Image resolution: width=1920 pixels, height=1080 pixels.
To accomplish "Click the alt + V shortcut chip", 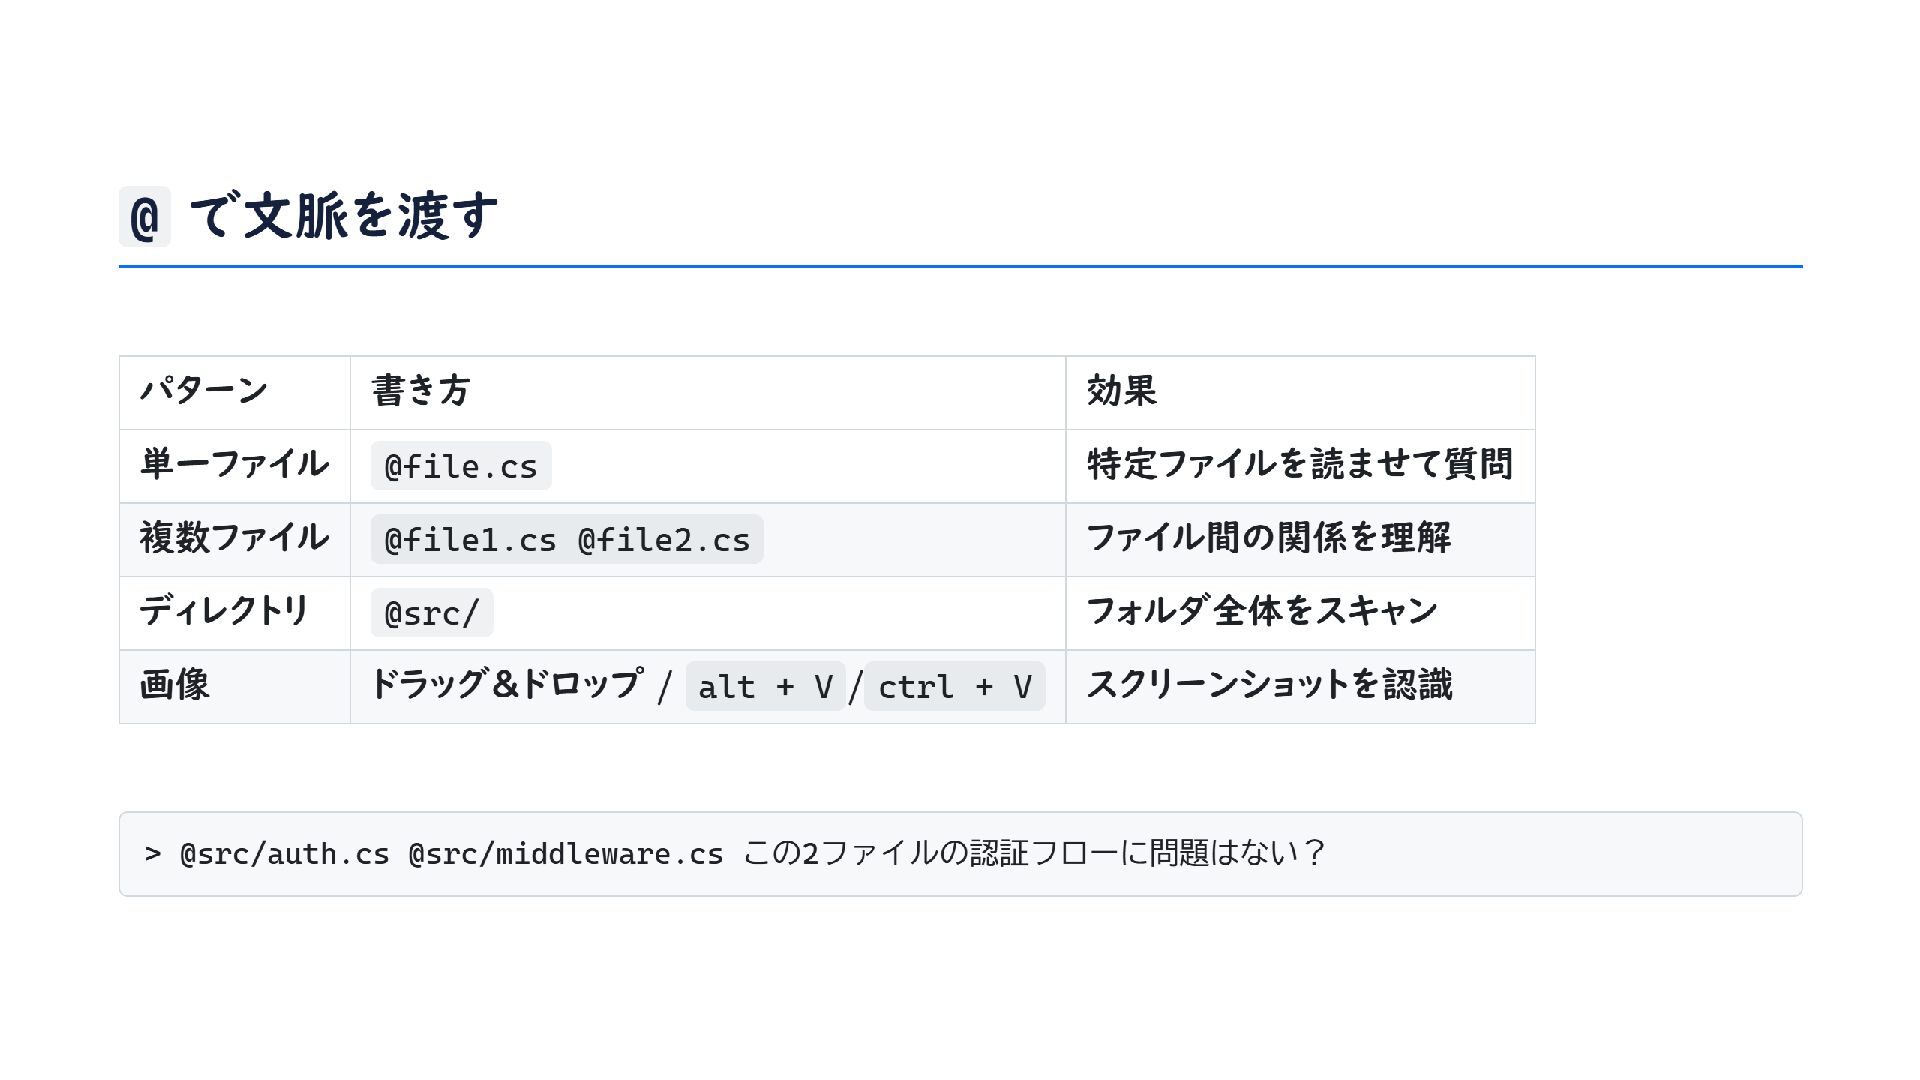I will (765, 687).
